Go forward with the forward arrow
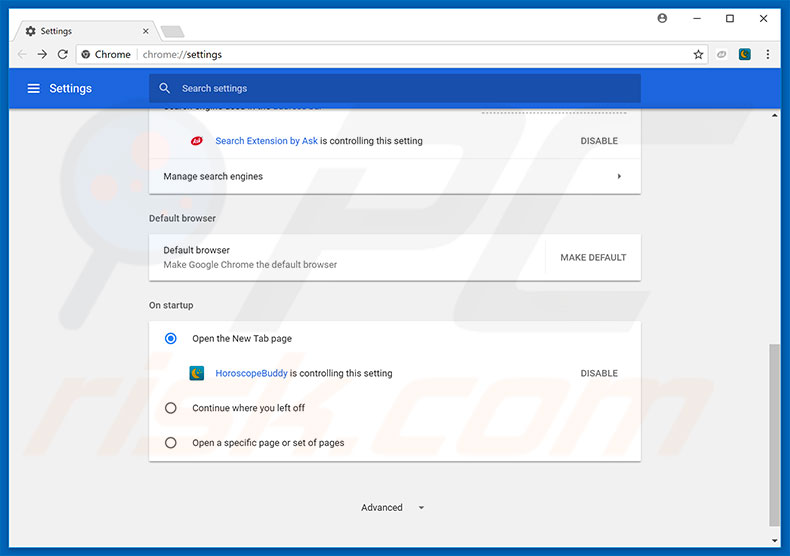 42,54
